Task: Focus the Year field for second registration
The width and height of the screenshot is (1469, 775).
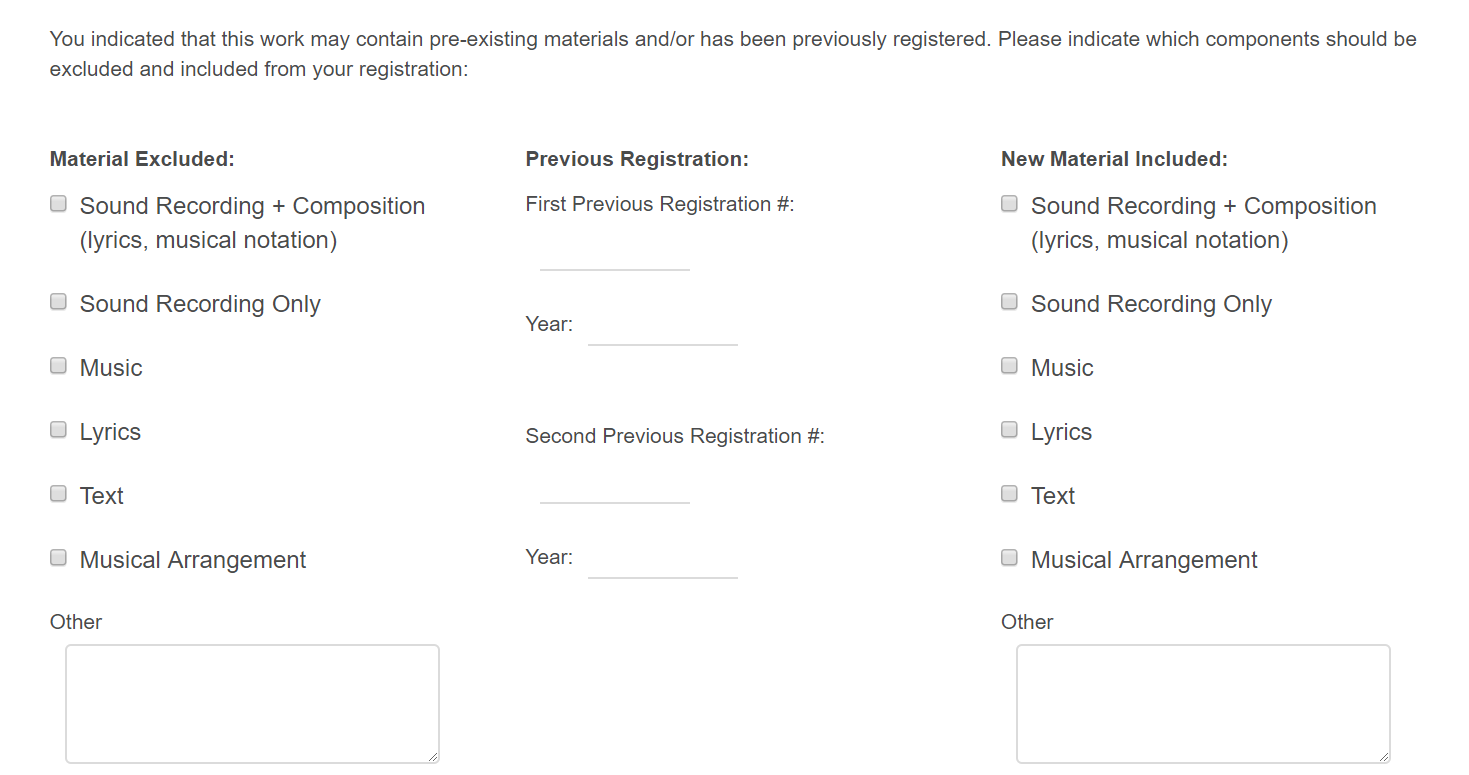Action: [x=662, y=561]
